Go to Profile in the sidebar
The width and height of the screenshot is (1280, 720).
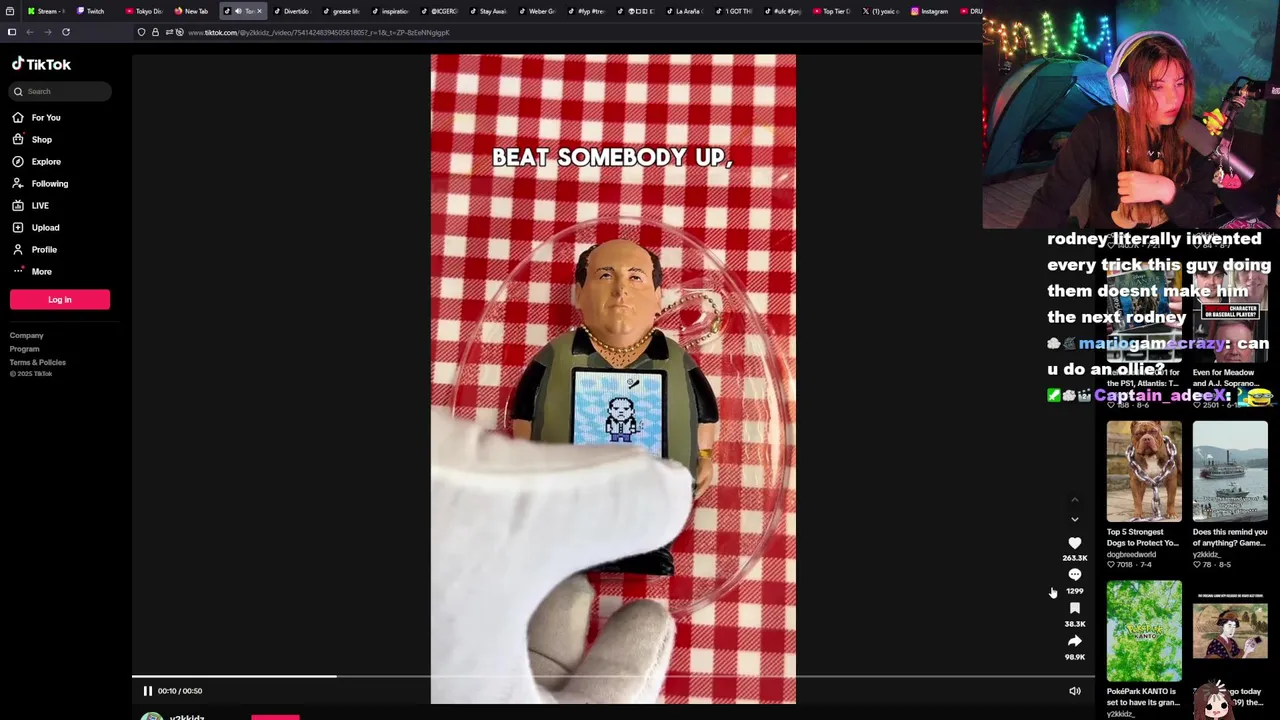[35, 249]
